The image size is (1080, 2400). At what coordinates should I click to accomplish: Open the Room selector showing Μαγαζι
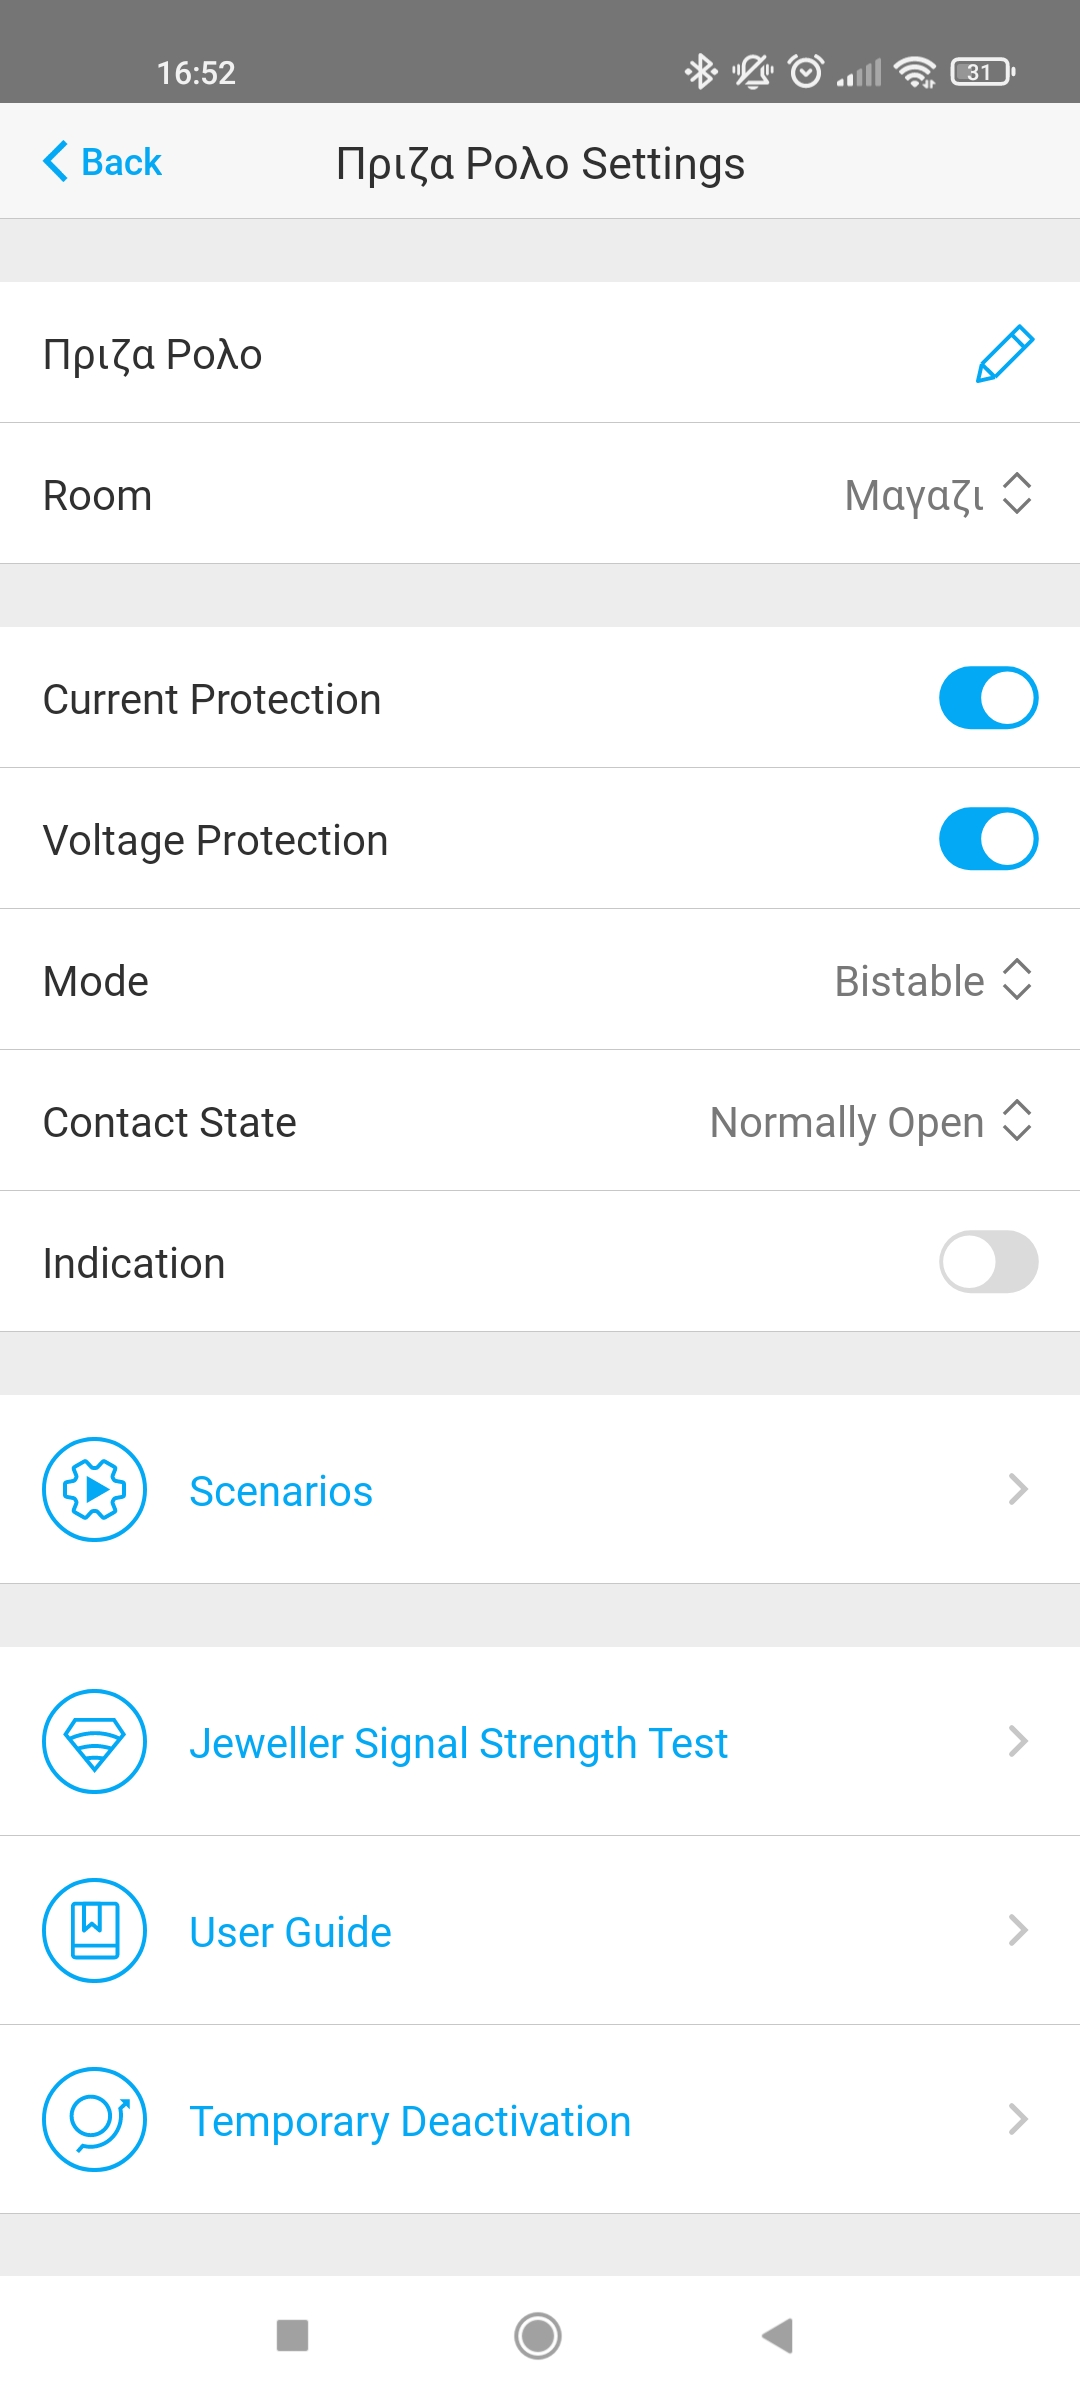coord(937,494)
